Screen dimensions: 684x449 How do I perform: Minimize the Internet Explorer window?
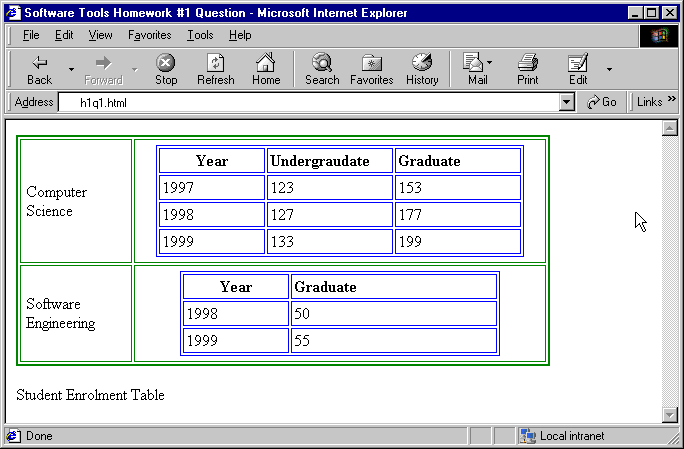click(635, 13)
